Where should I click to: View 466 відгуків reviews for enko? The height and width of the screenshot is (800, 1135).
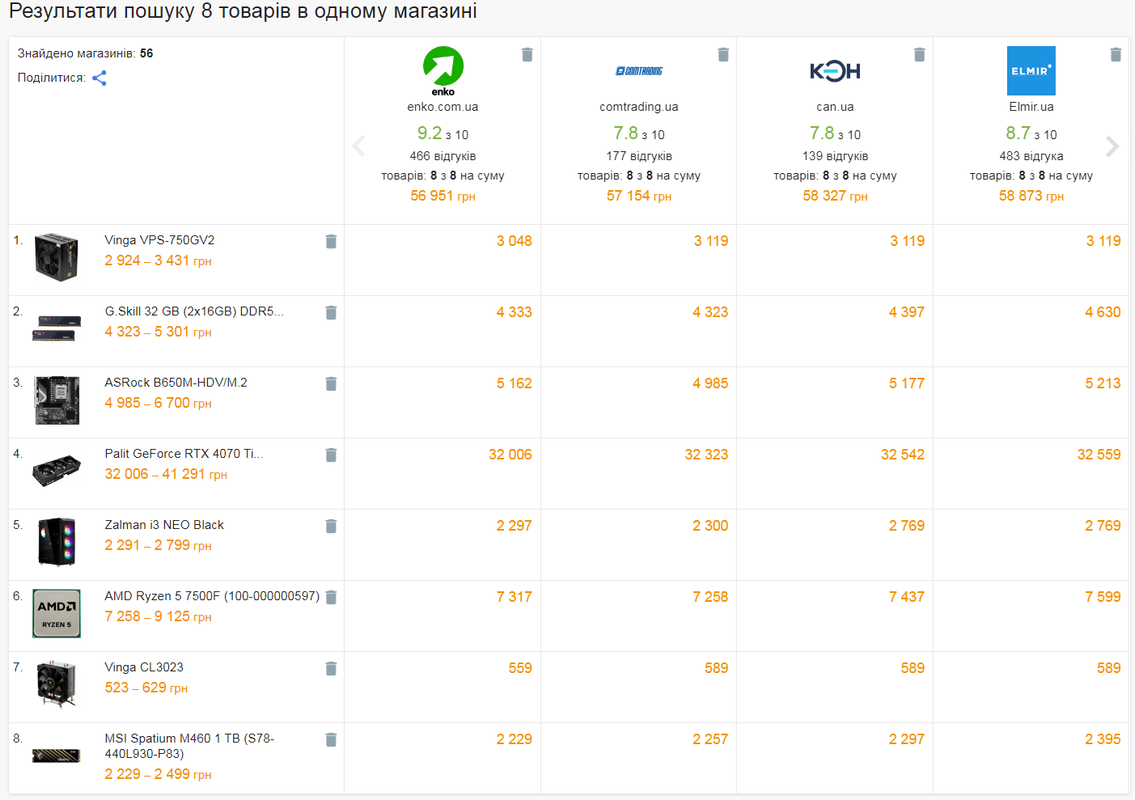tap(443, 156)
